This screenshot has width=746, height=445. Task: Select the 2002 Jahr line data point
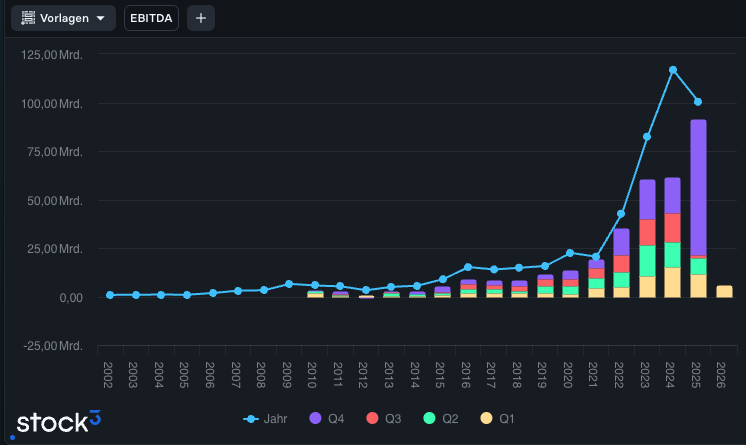(x=110, y=295)
